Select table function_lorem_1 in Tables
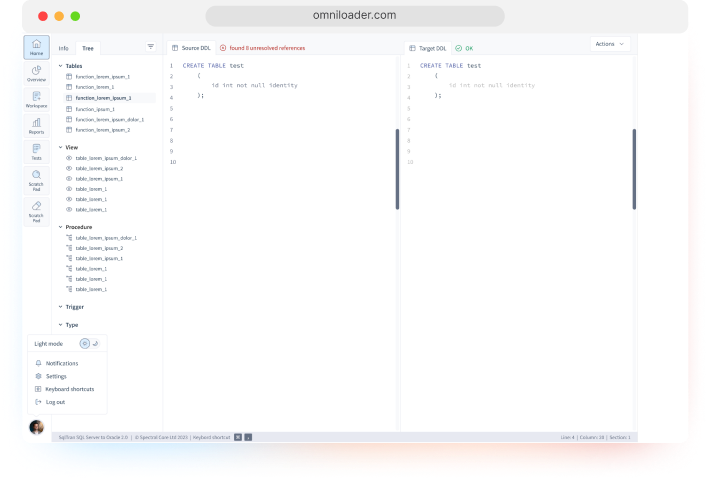 95,87
